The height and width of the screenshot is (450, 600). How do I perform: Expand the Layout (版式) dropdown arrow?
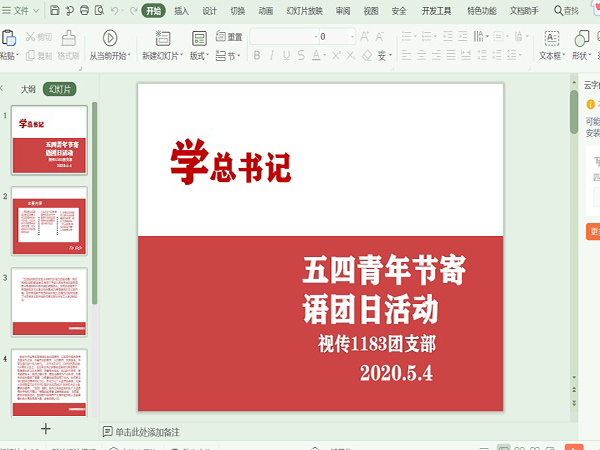click(208, 56)
